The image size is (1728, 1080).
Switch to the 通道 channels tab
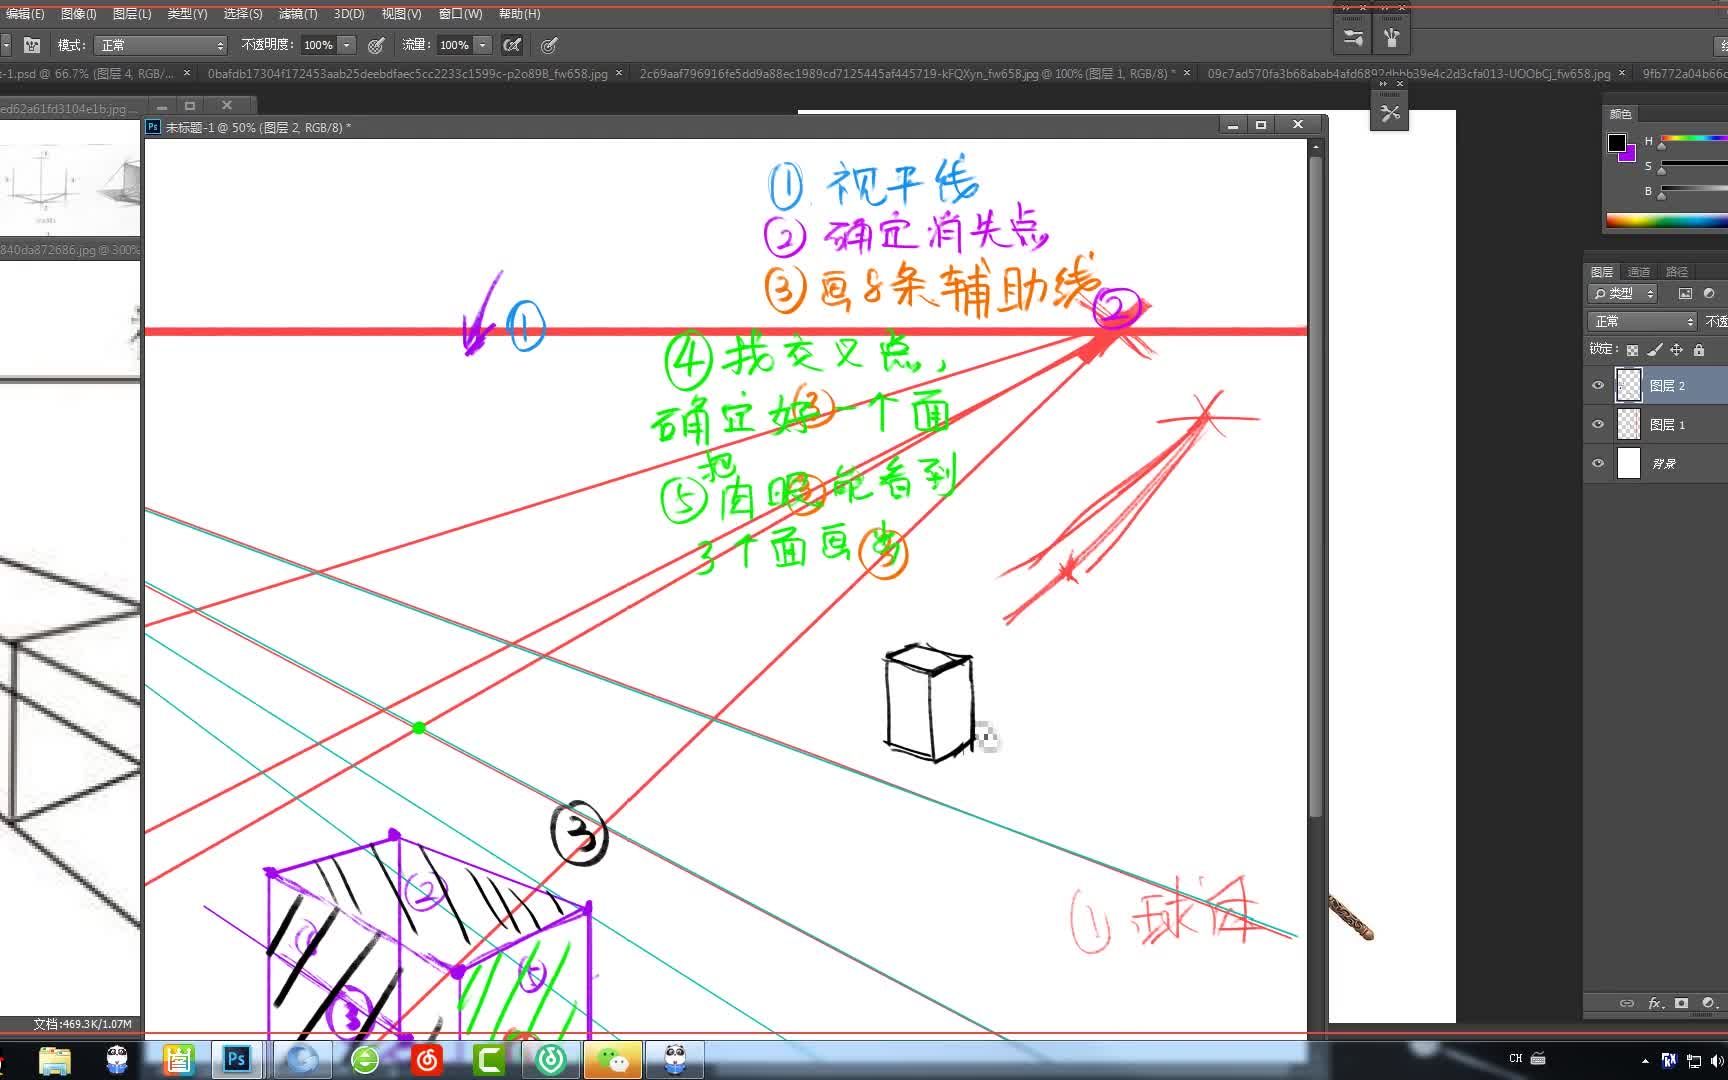[1639, 272]
